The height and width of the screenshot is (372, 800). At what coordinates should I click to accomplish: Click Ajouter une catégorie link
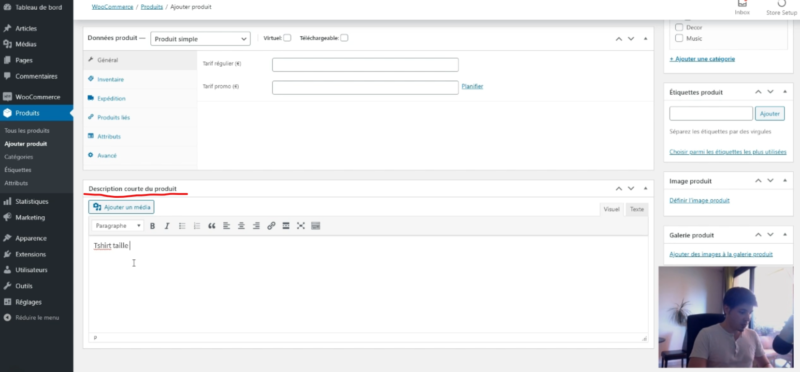tap(702, 59)
